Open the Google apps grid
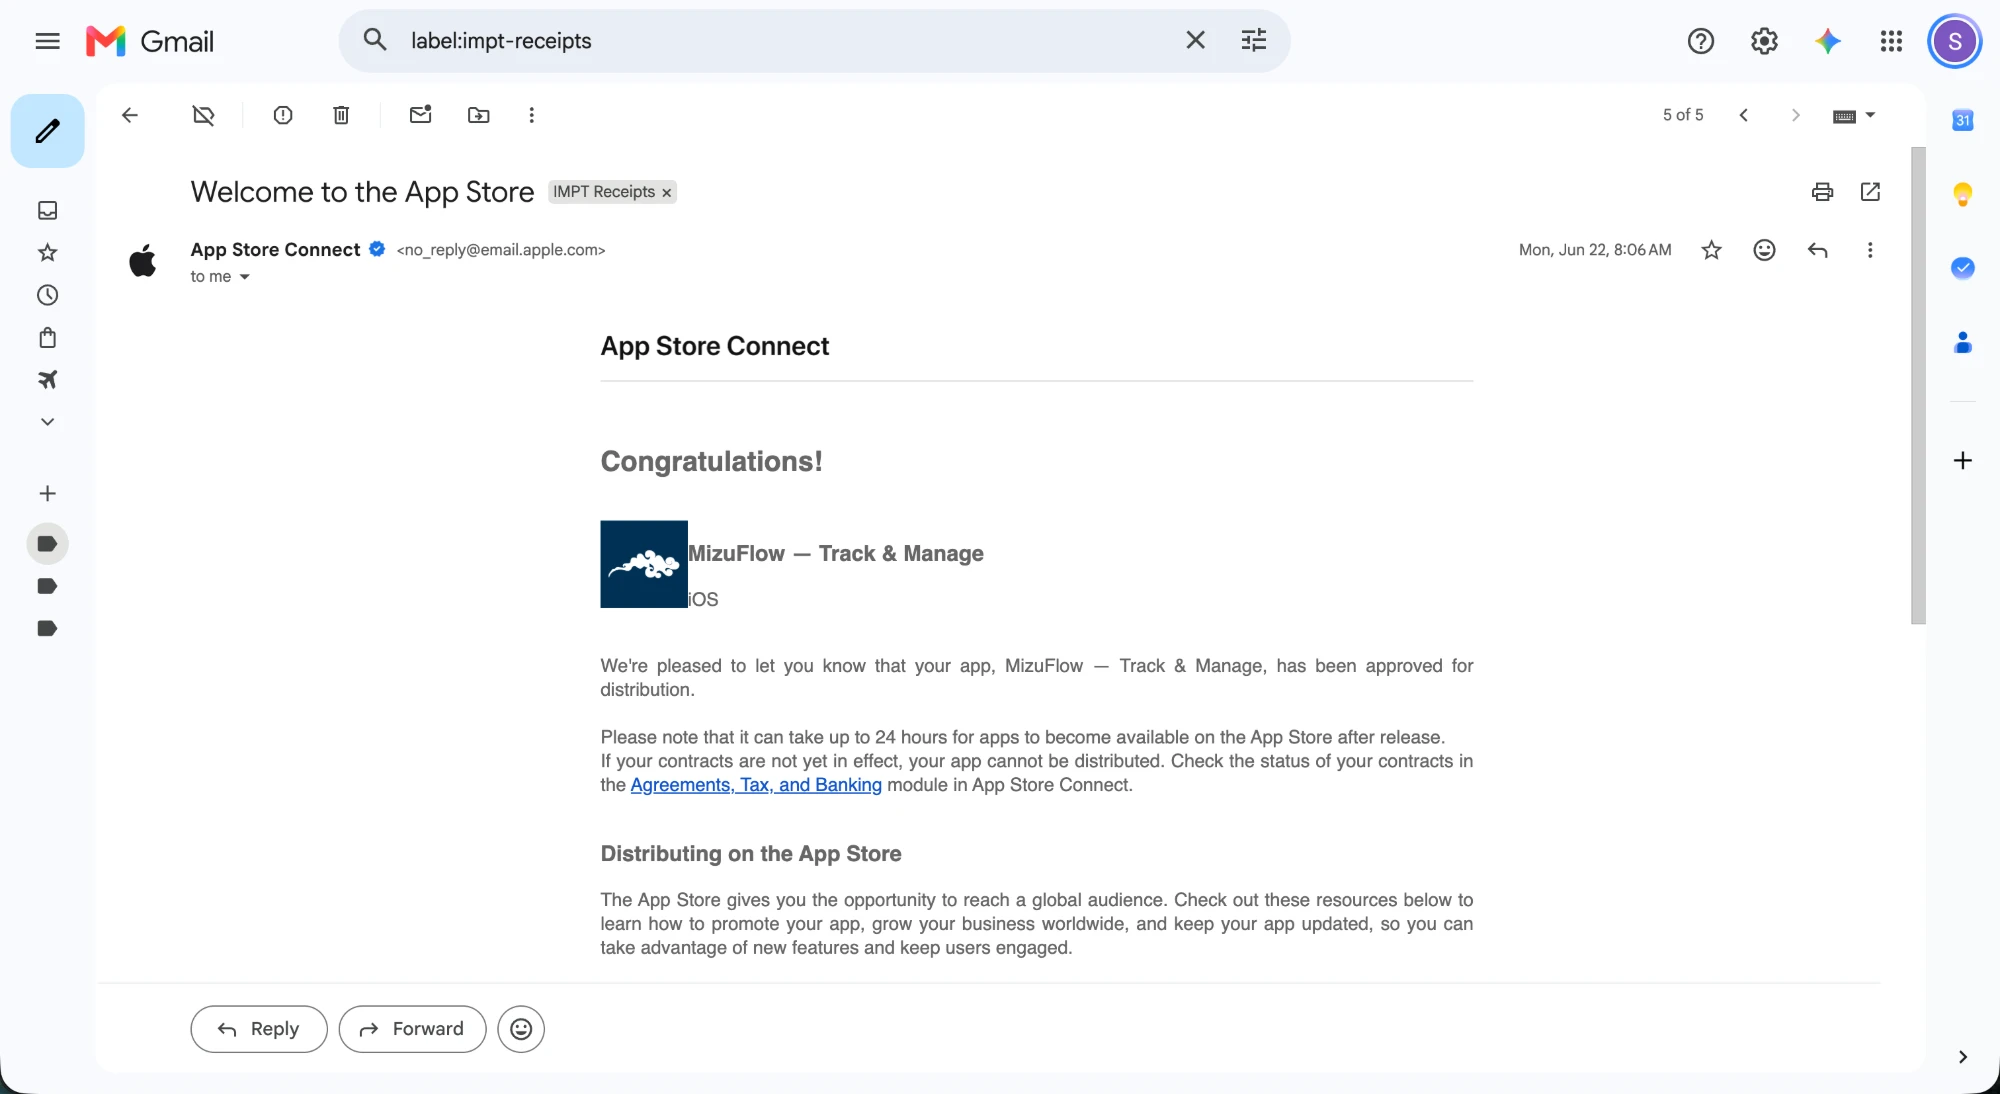The image size is (2000, 1094). [x=1891, y=41]
